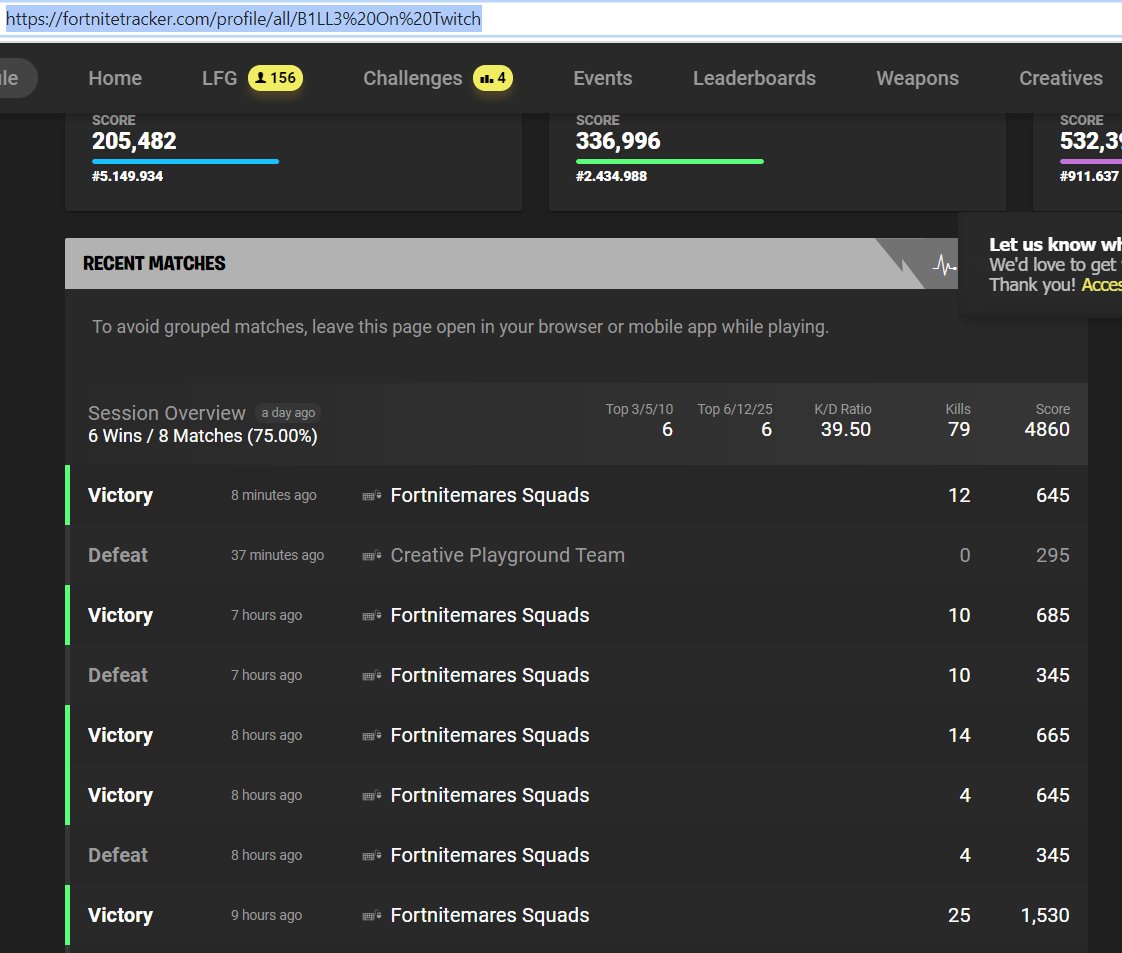Click the Challenges badge showing 4

click(x=492, y=78)
